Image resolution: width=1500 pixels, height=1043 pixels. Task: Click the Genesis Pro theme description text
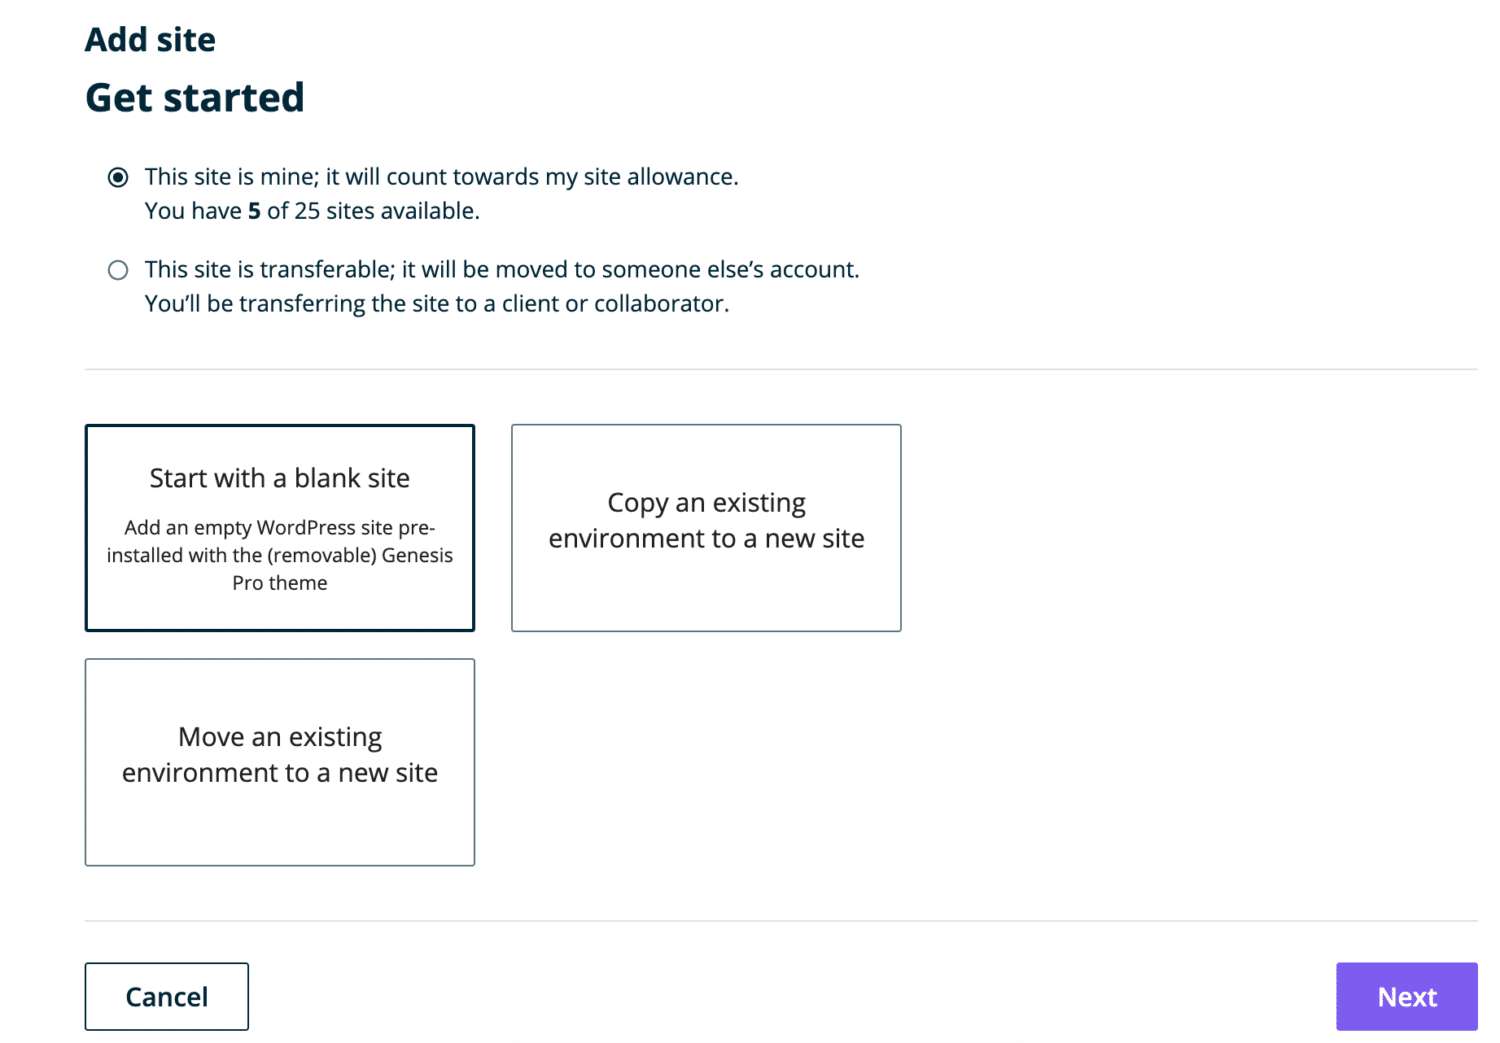pyautogui.click(x=279, y=555)
